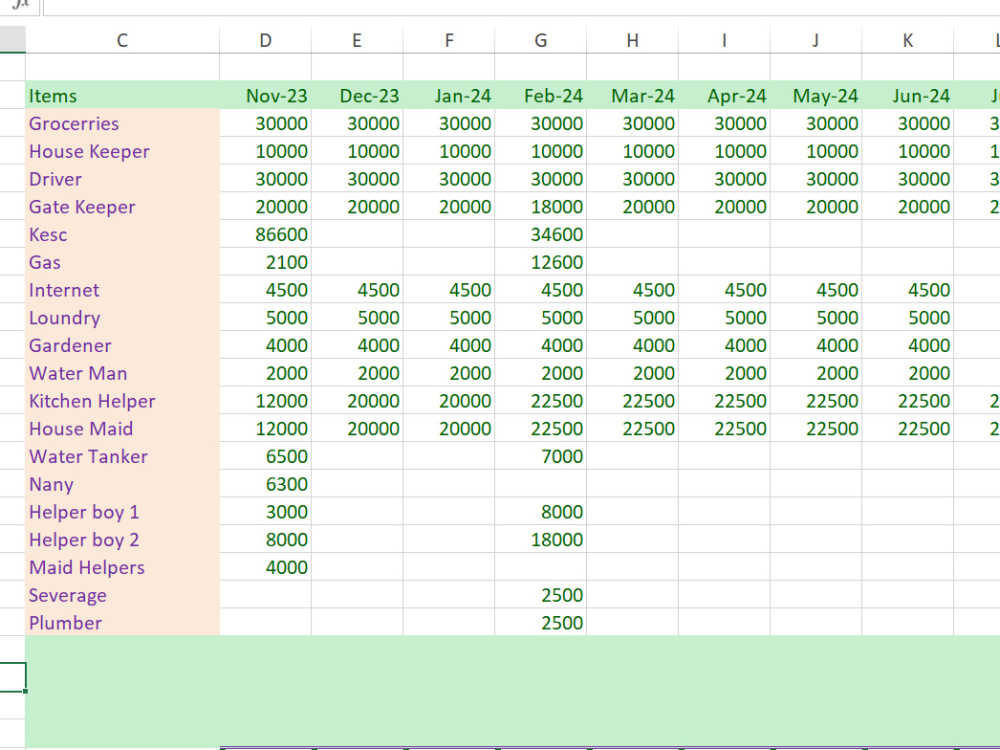Click Plumber Feb-24 value 2500
1000x750 pixels.
[541, 622]
